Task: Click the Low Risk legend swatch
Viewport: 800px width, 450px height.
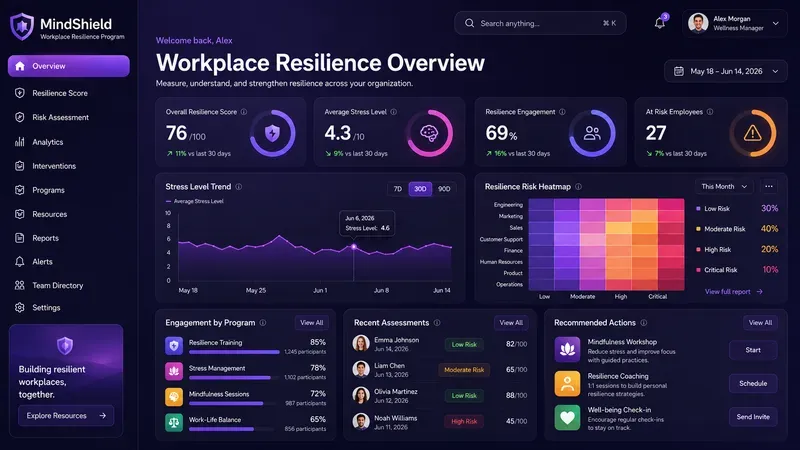Action: [x=698, y=209]
